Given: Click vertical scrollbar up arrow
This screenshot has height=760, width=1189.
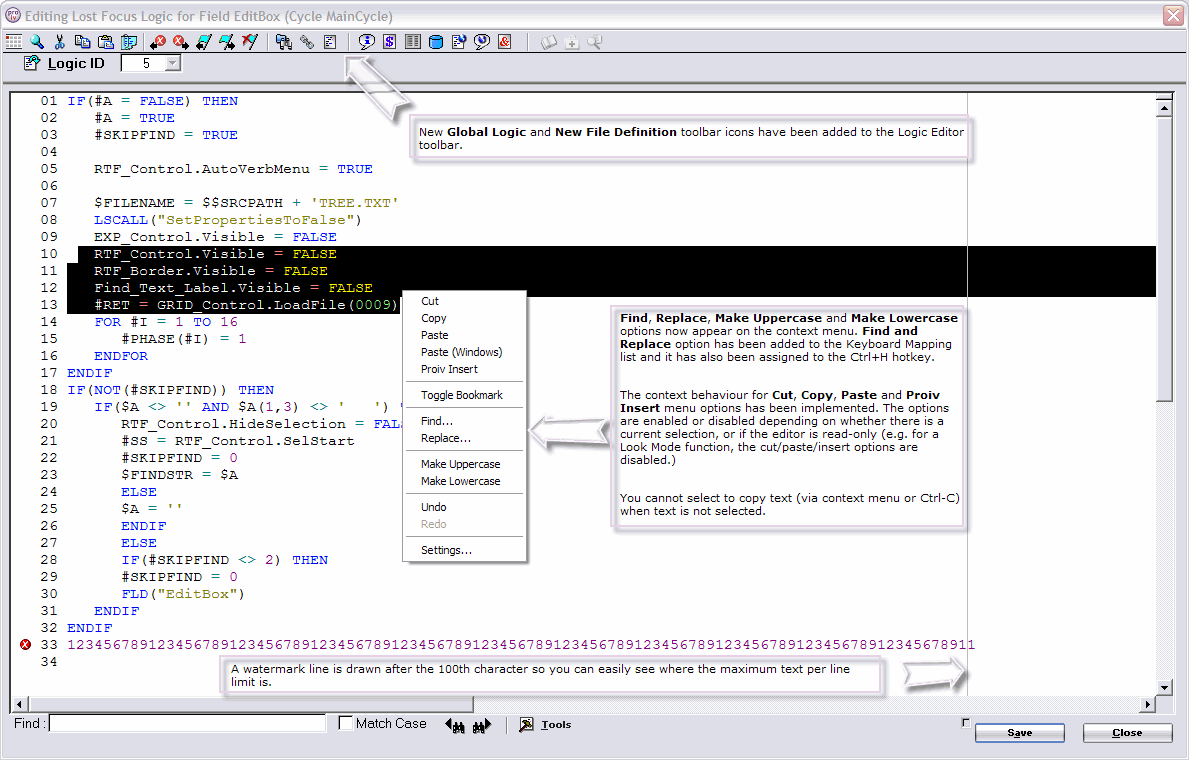Looking at the screenshot, I should click(x=1165, y=108).
